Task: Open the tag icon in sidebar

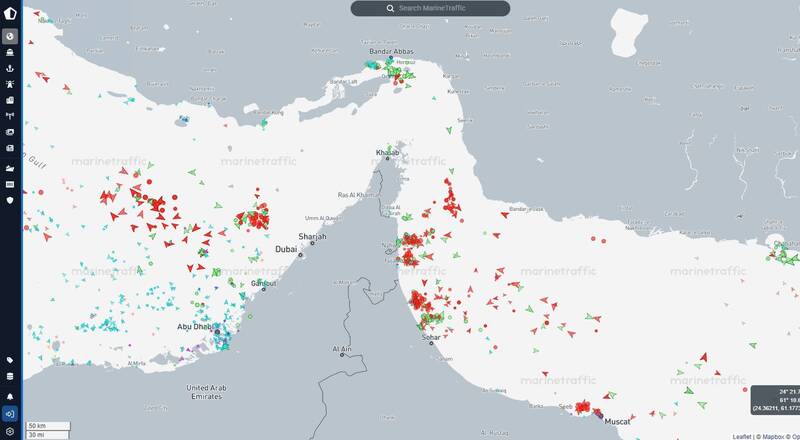Action: click(x=10, y=360)
